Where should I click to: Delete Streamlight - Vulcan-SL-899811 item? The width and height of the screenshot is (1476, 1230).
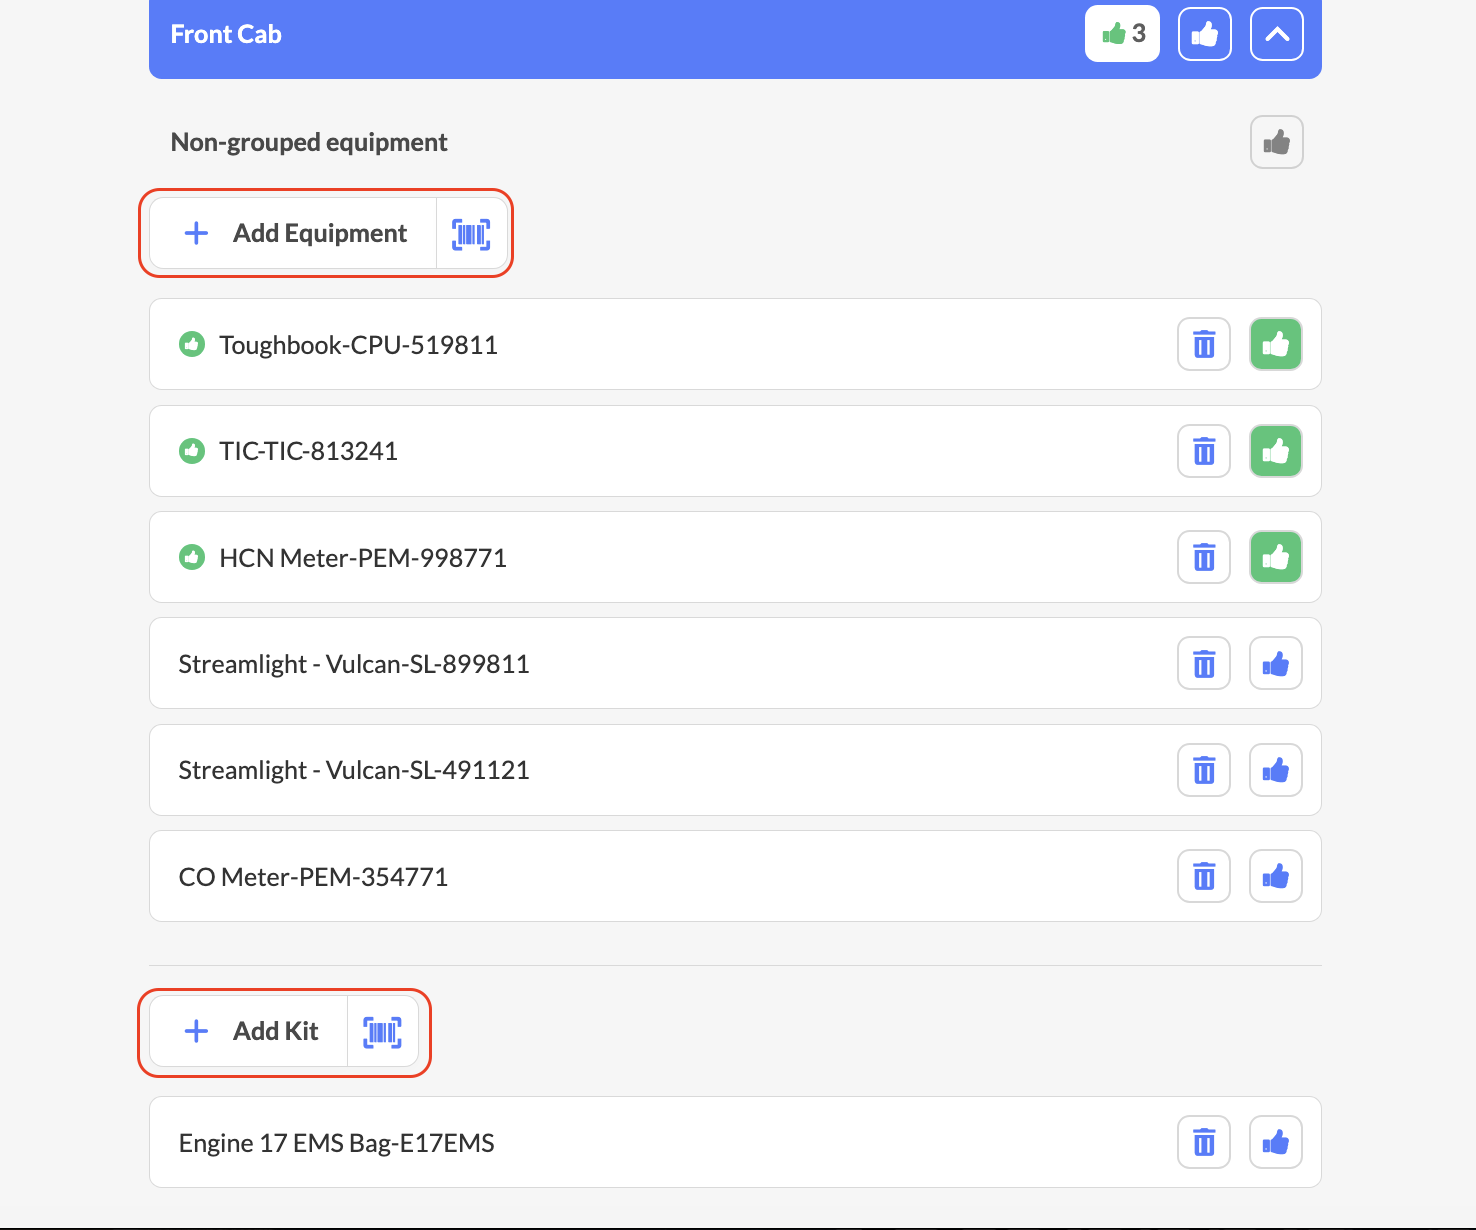pos(1204,663)
